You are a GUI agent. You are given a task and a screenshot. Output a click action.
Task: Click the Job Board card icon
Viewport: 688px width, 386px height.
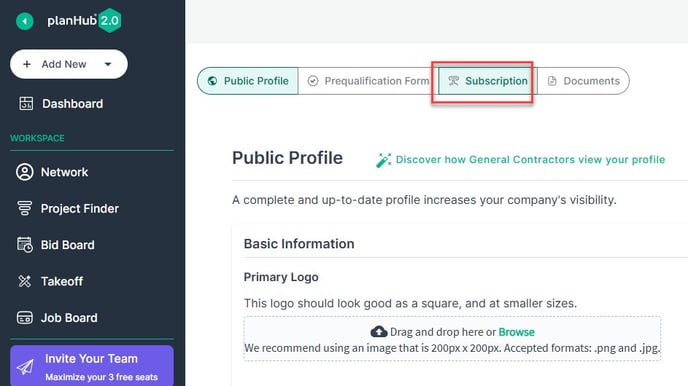click(x=25, y=318)
